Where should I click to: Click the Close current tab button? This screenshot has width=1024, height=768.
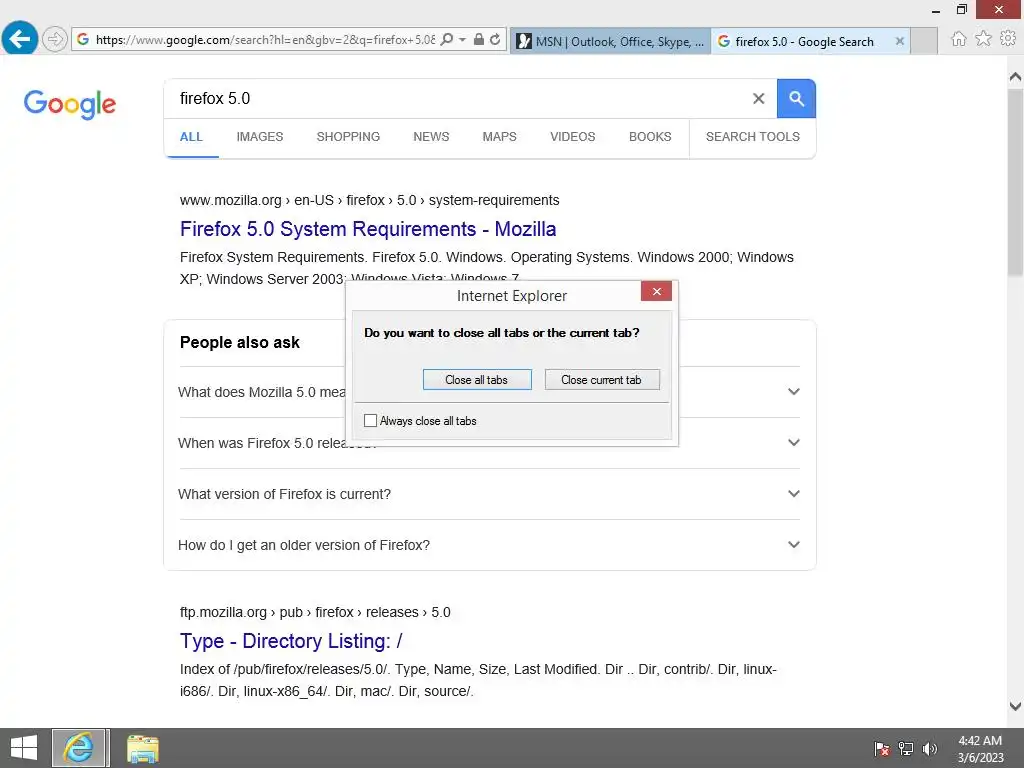pyautogui.click(x=601, y=379)
